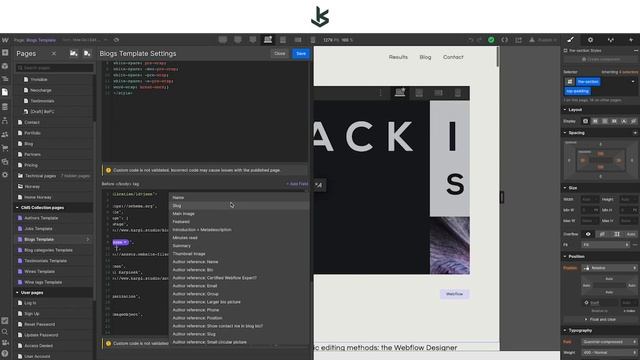Viewport: 640px width, 360px height.
Task: Open the search tool in left sidebar
Action: click(x=5, y=332)
